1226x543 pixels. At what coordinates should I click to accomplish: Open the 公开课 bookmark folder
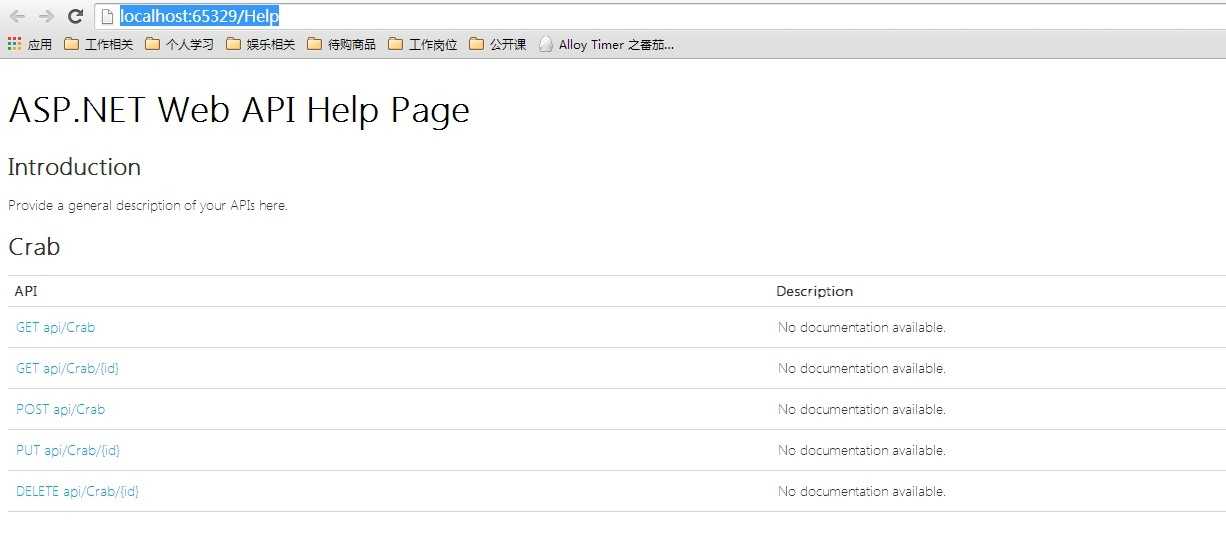pos(497,44)
